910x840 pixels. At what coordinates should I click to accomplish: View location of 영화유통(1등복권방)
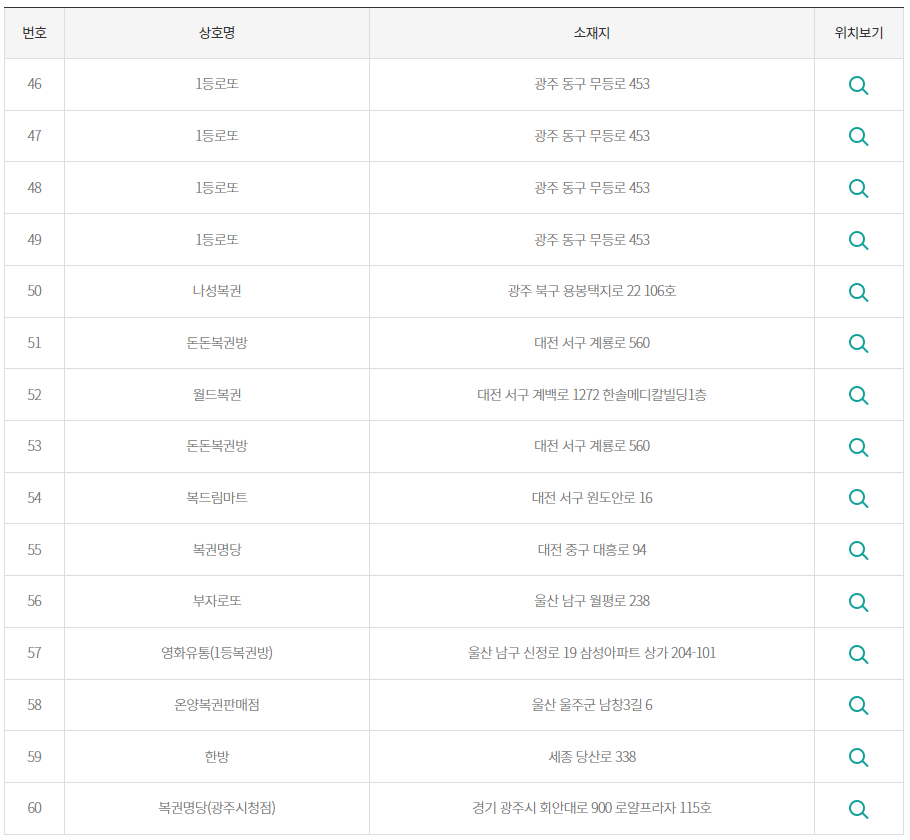pyautogui.click(x=858, y=654)
